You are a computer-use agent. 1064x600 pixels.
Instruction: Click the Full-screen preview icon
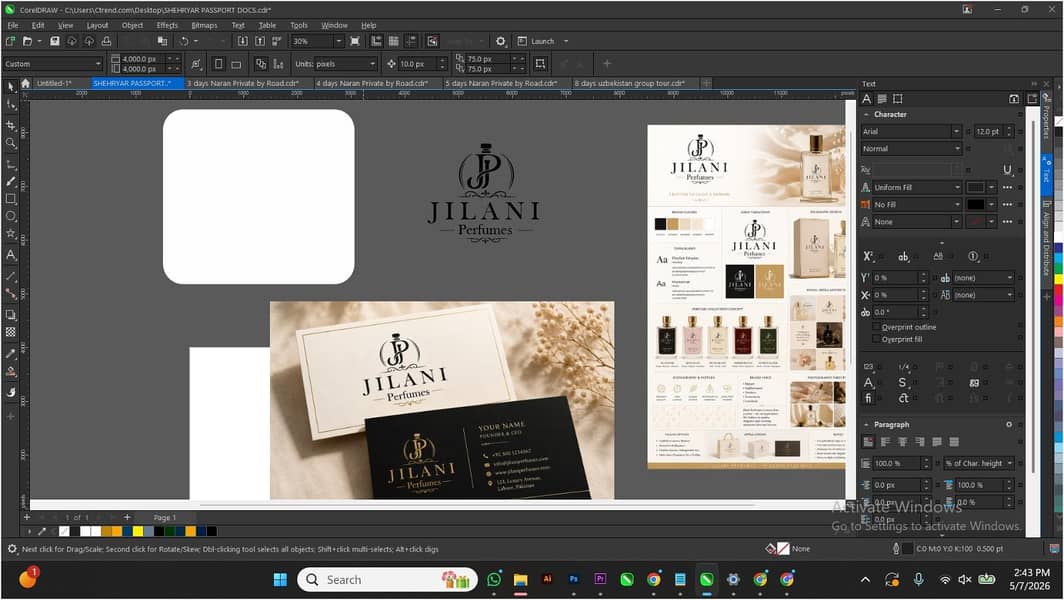pos(355,41)
